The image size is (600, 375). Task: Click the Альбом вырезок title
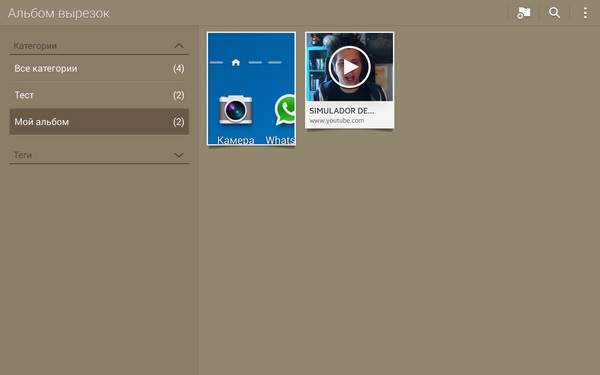pos(59,13)
